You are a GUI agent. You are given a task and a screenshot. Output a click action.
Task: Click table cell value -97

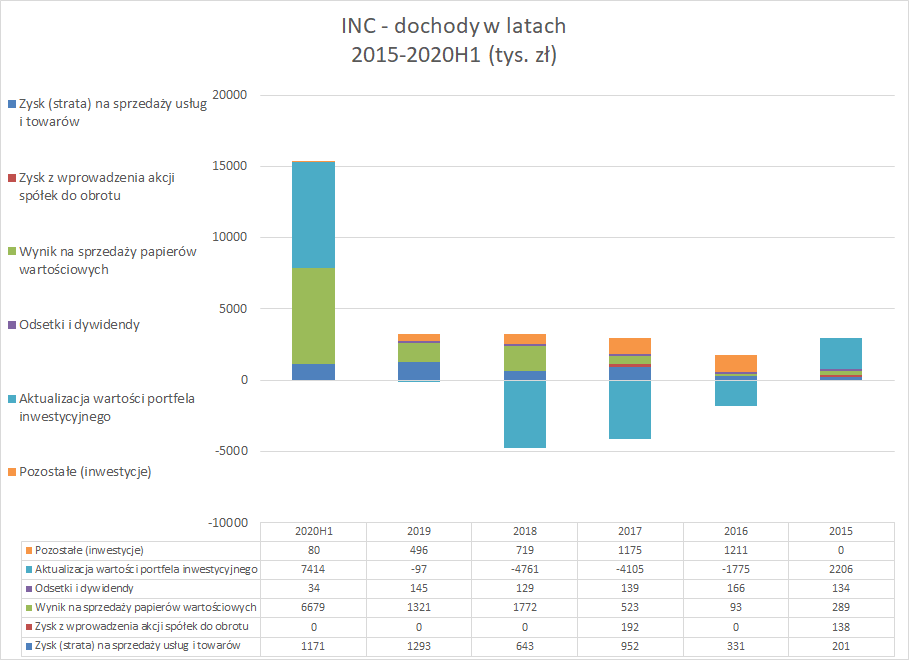click(419, 570)
